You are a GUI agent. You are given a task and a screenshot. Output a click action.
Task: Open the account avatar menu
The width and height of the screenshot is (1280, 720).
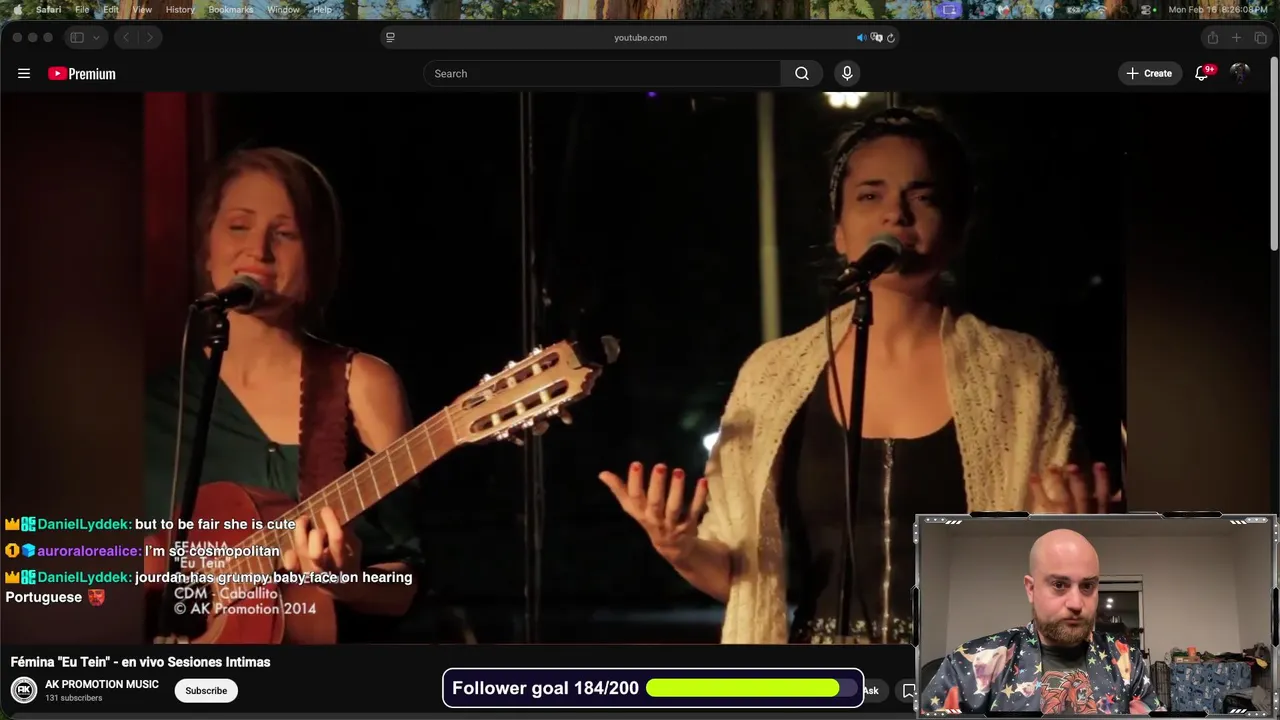click(x=1240, y=73)
